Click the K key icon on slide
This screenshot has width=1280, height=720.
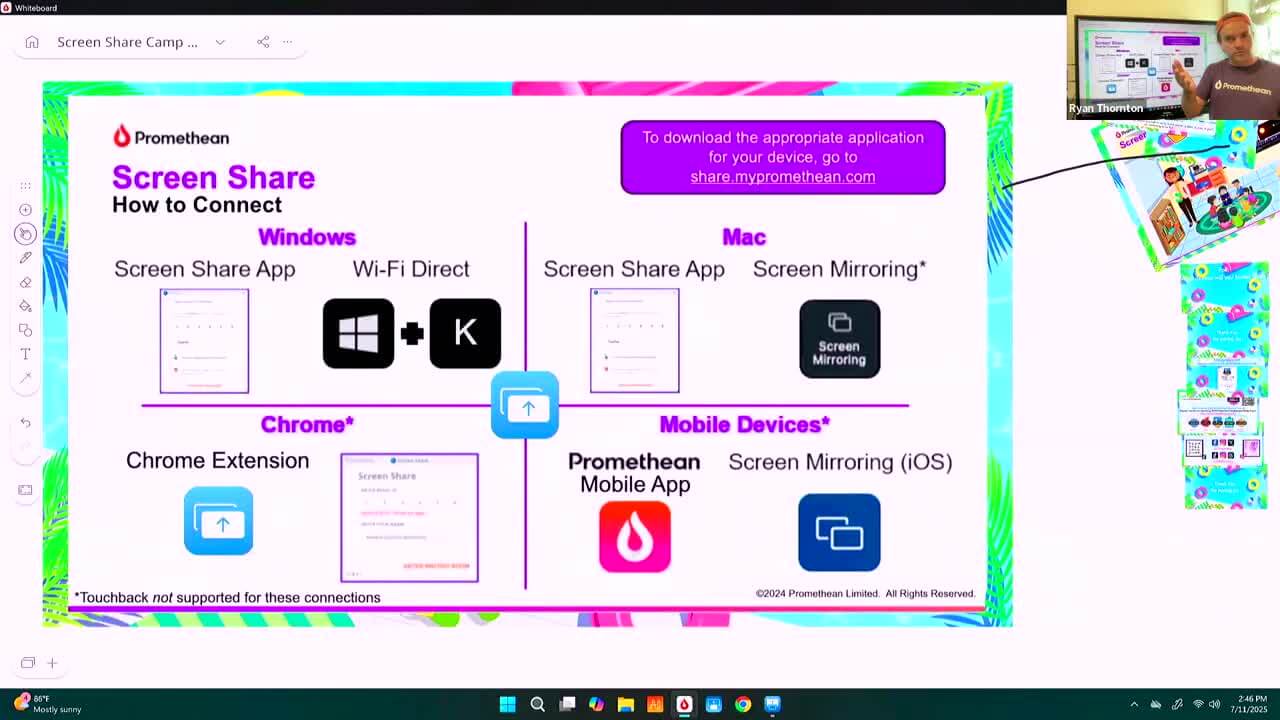tap(465, 333)
